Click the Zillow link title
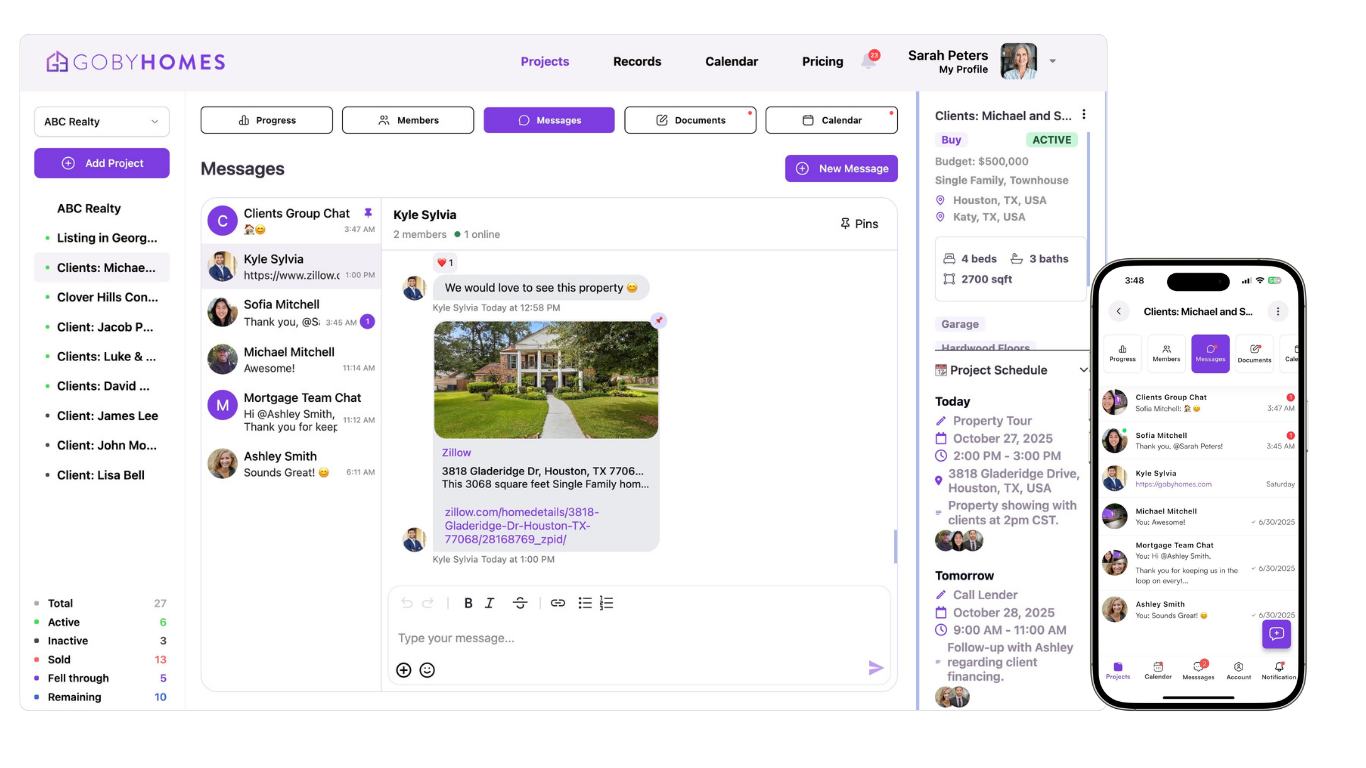Screen dimensions: 1366x768 coord(457,452)
